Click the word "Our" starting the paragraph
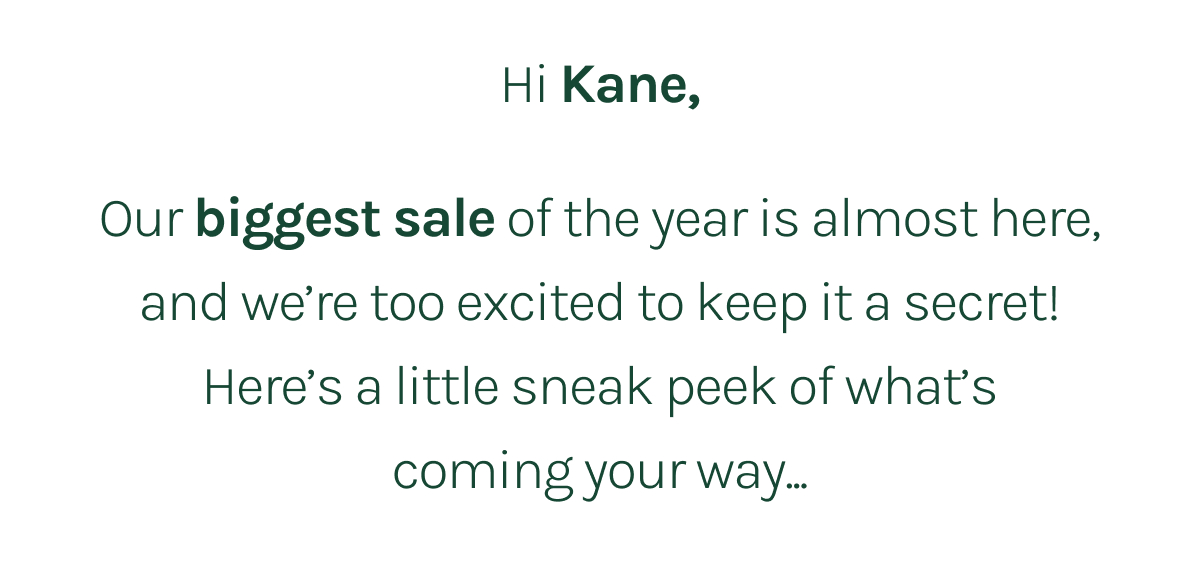1200x564 pixels. coord(141,220)
